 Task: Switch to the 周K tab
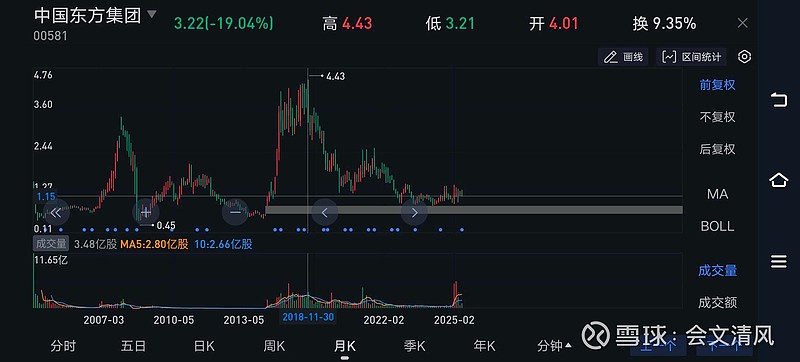[274, 347]
